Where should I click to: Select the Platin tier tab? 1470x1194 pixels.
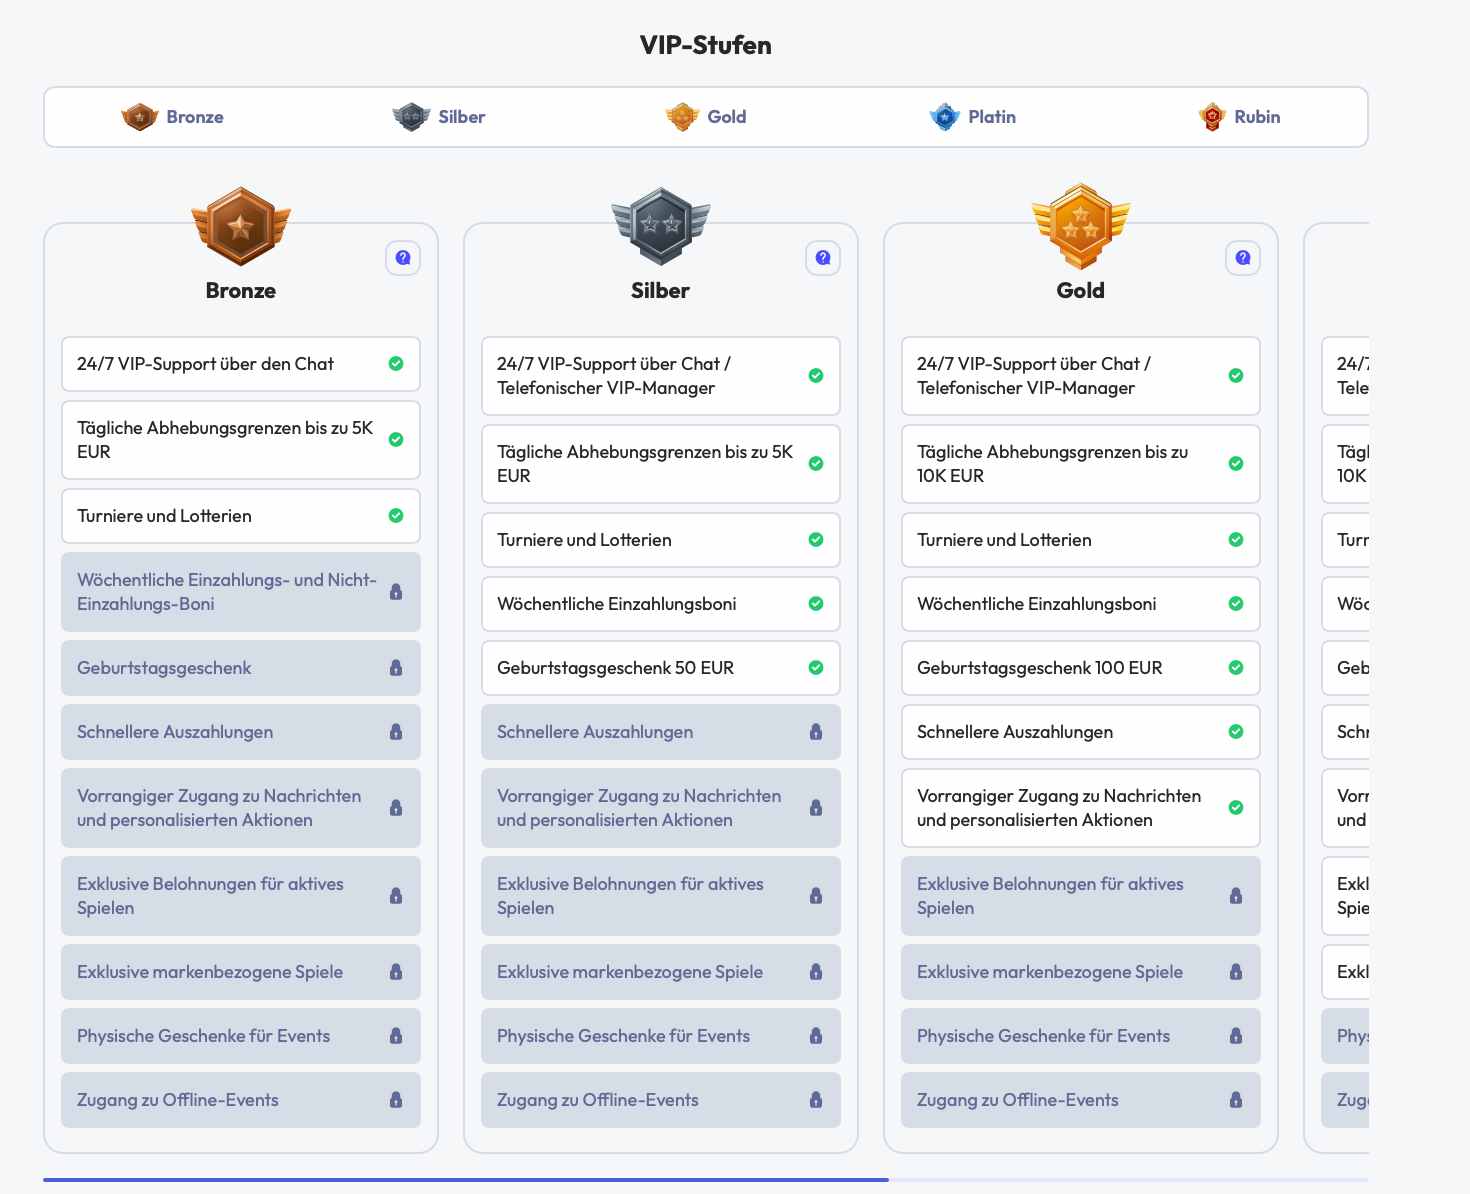972,117
